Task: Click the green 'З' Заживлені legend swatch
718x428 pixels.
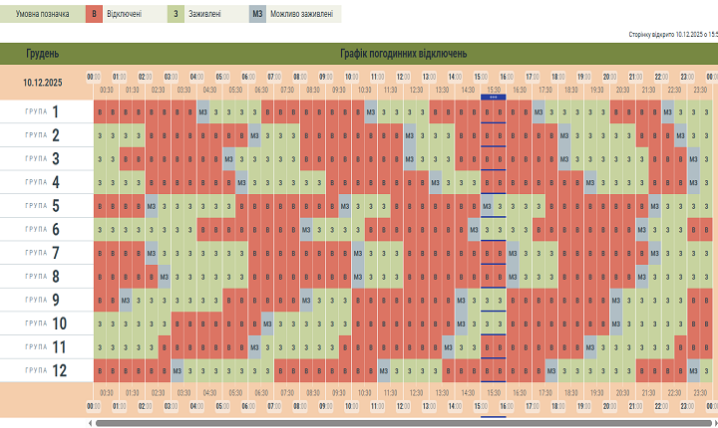Action: 175,15
